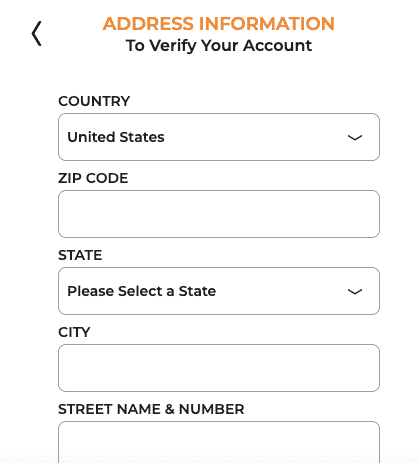The width and height of the screenshot is (419, 463).
Task: Click the chevron icon in Country field
Action: tap(355, 137)
